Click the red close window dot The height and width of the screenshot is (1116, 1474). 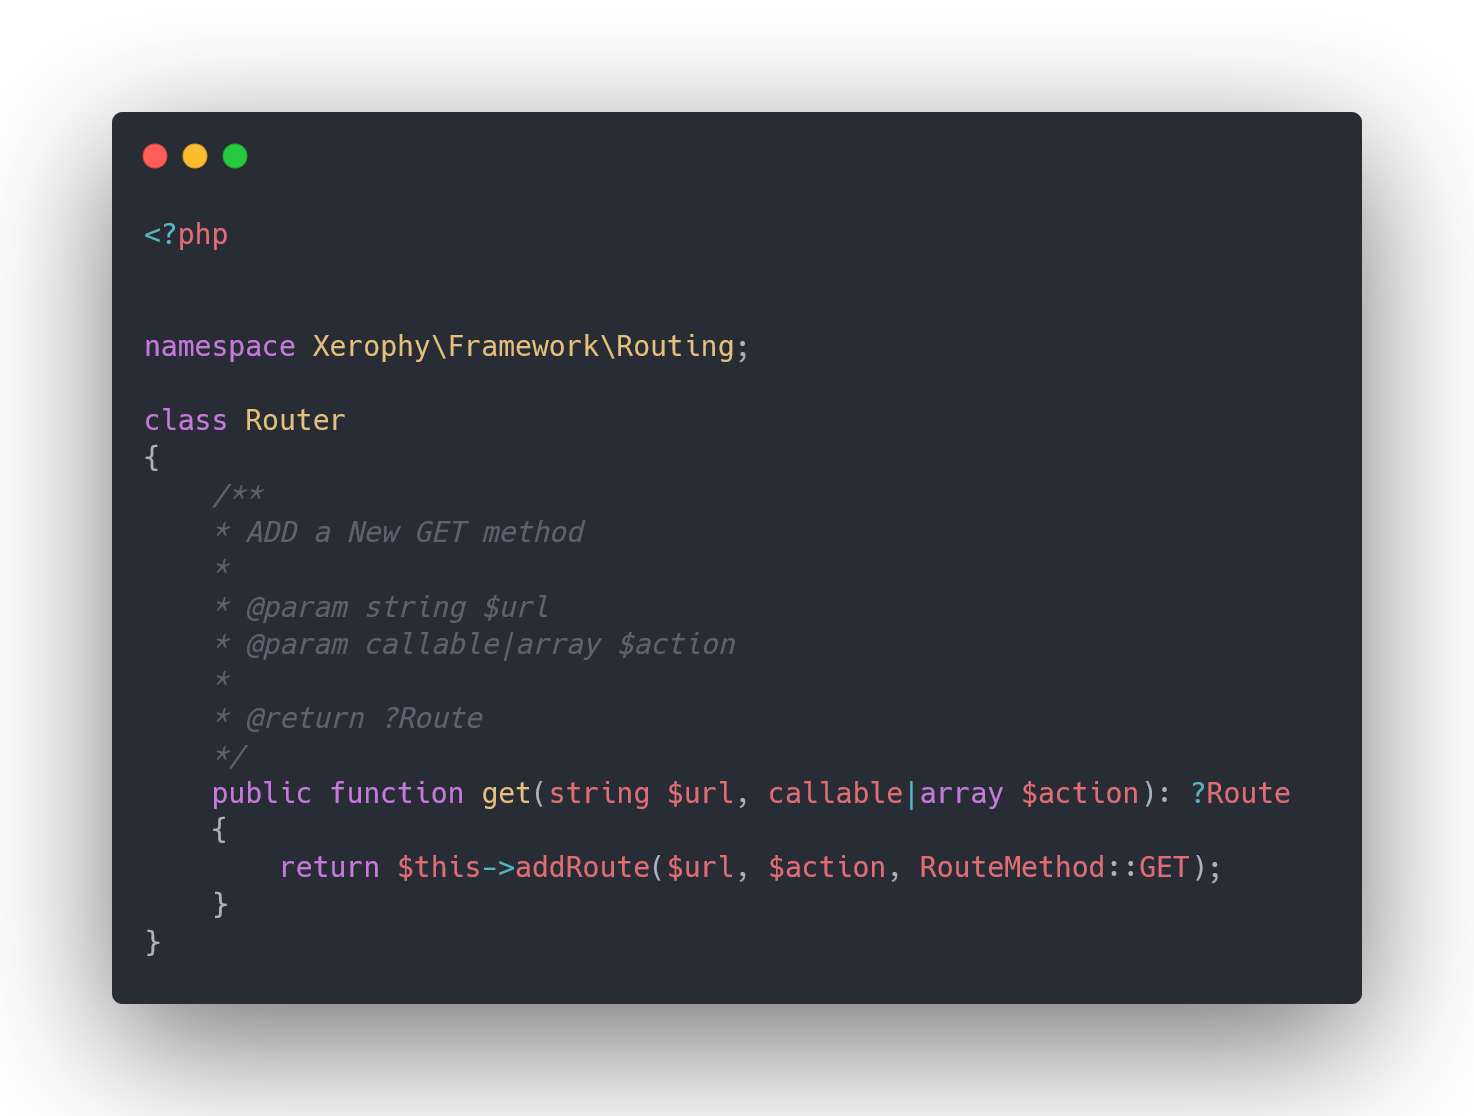pyautogui.click(x=155, y=156)
